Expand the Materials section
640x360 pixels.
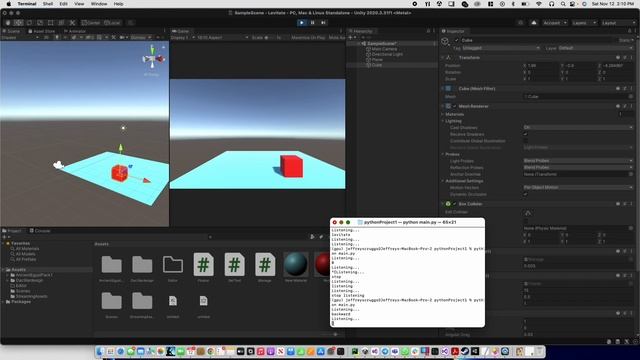tap(442, 114)
